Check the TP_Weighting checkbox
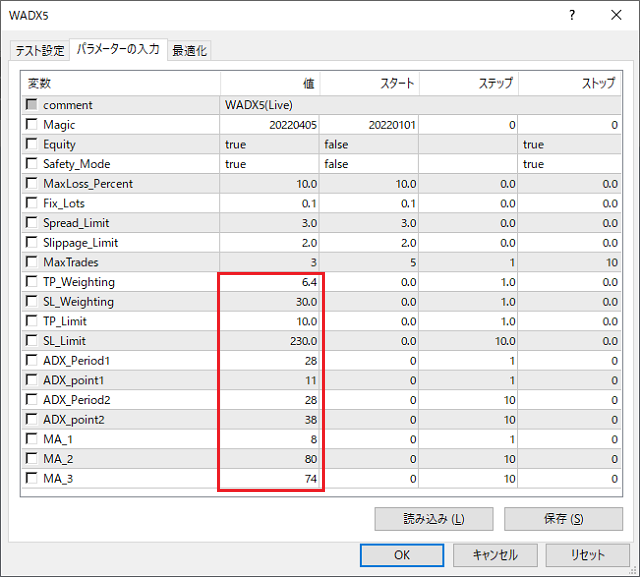640x577 pixels. [31, 281]
